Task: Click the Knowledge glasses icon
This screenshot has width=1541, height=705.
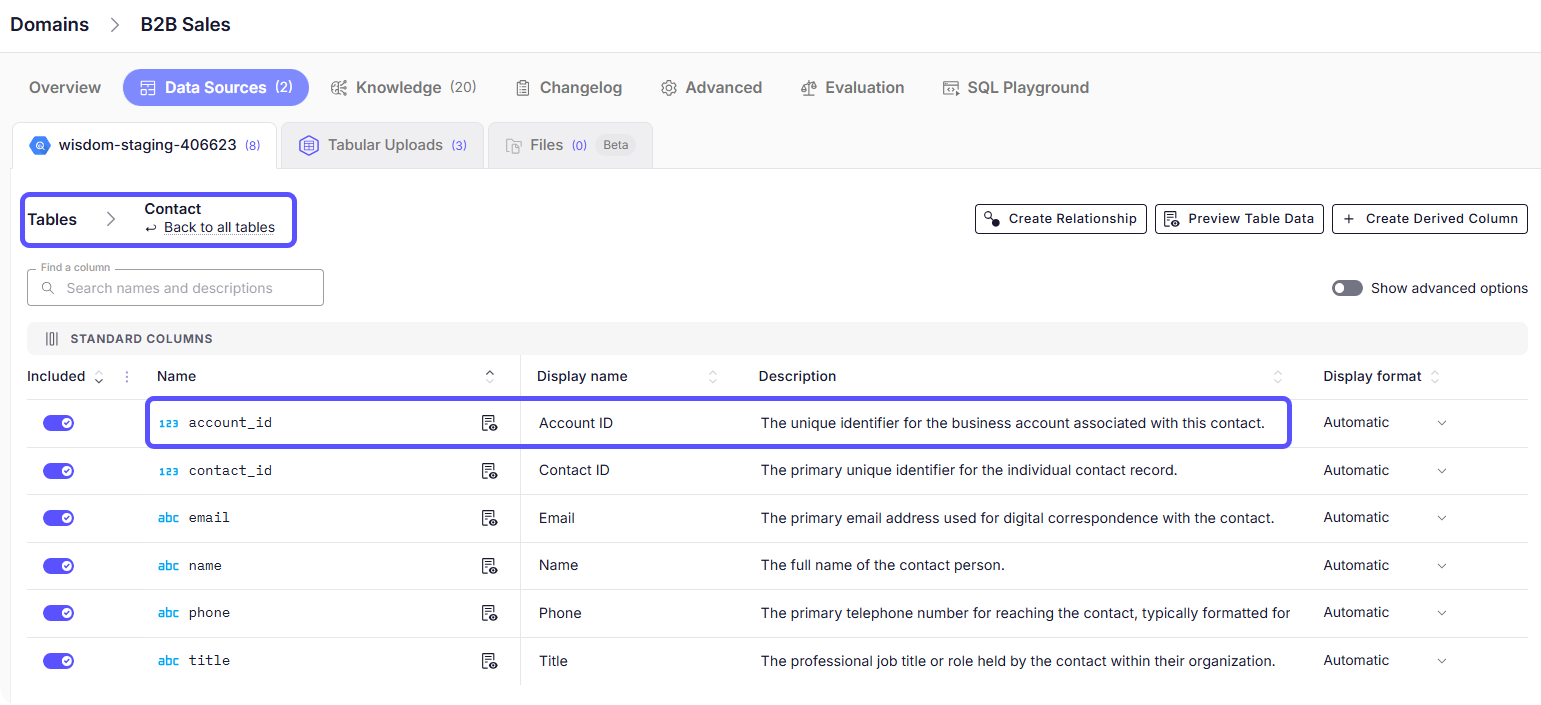Action: tap(338, 87)
